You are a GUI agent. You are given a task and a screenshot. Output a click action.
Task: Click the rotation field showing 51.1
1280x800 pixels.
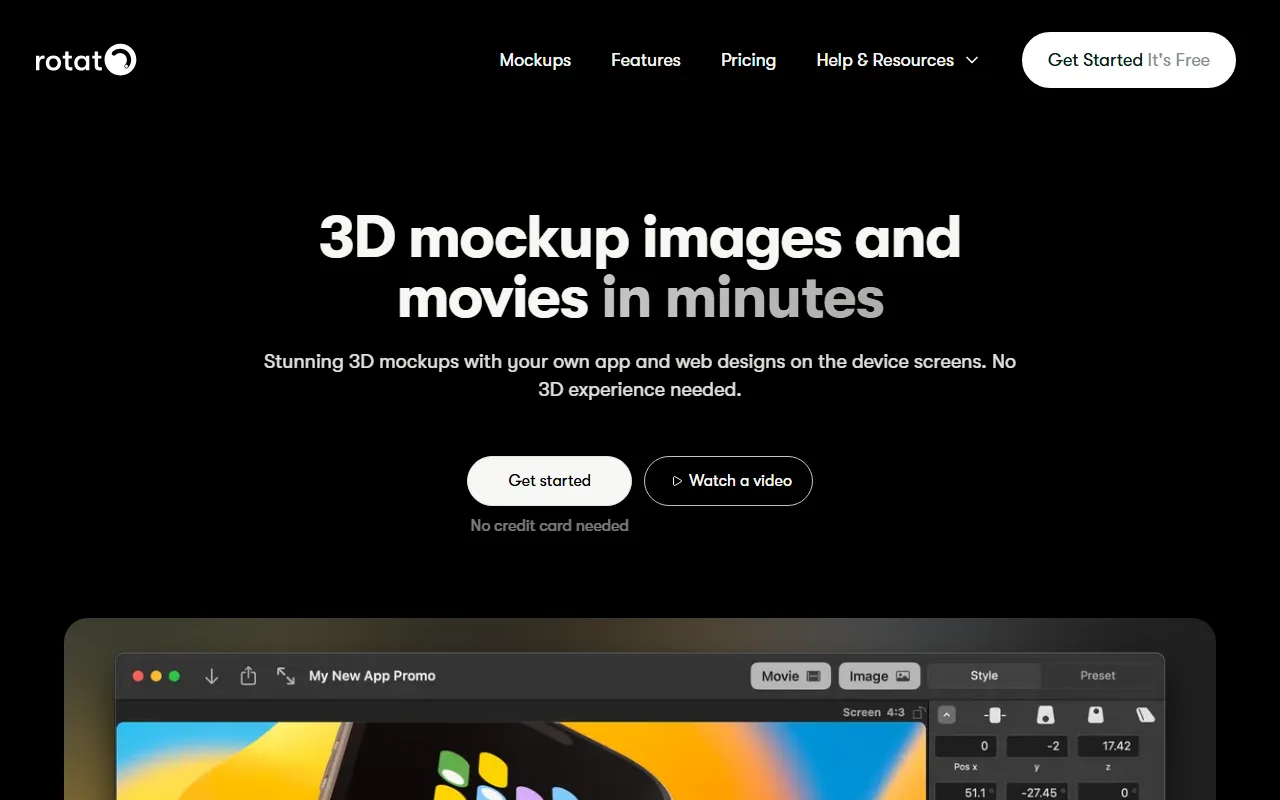[x=966, y=792]
